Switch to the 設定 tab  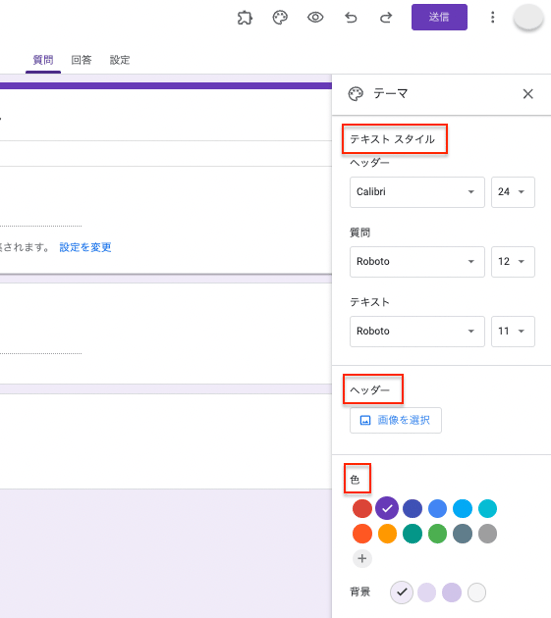coord(119,60)
